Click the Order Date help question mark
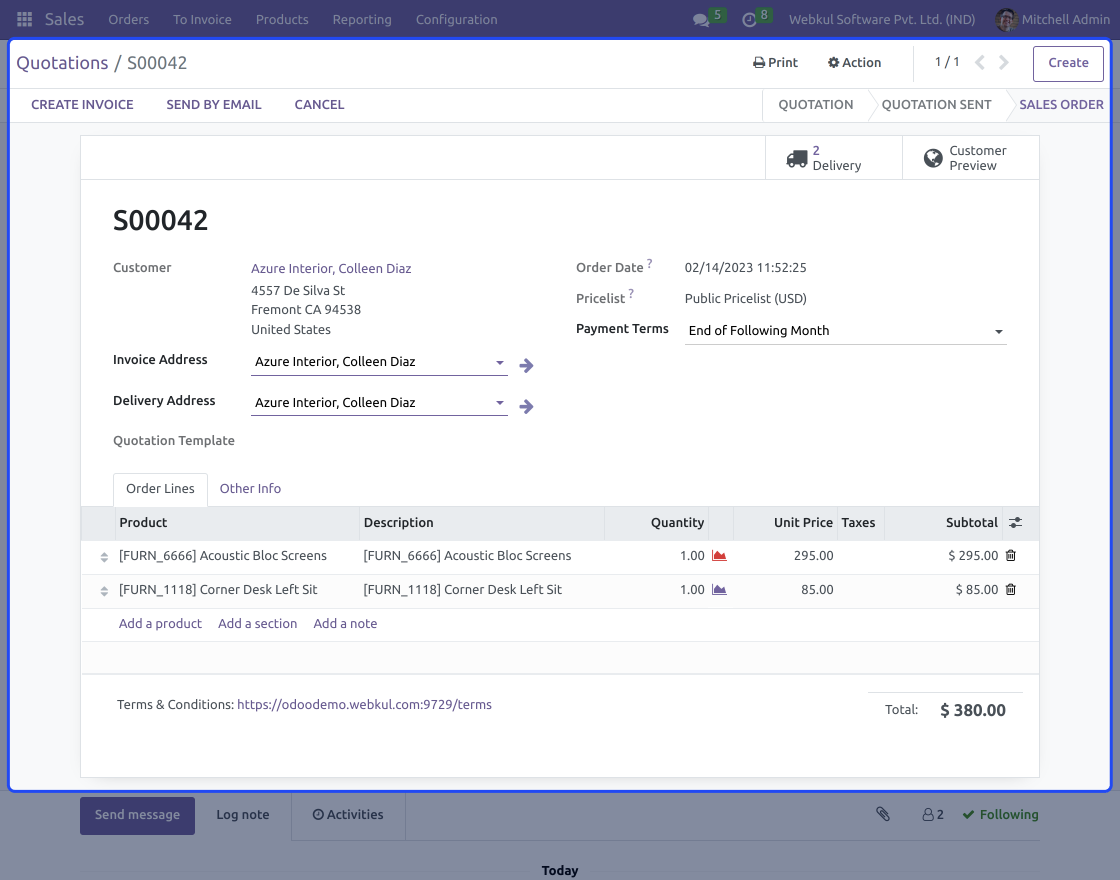The image size is (1120, 880). [x=649, y=264]
